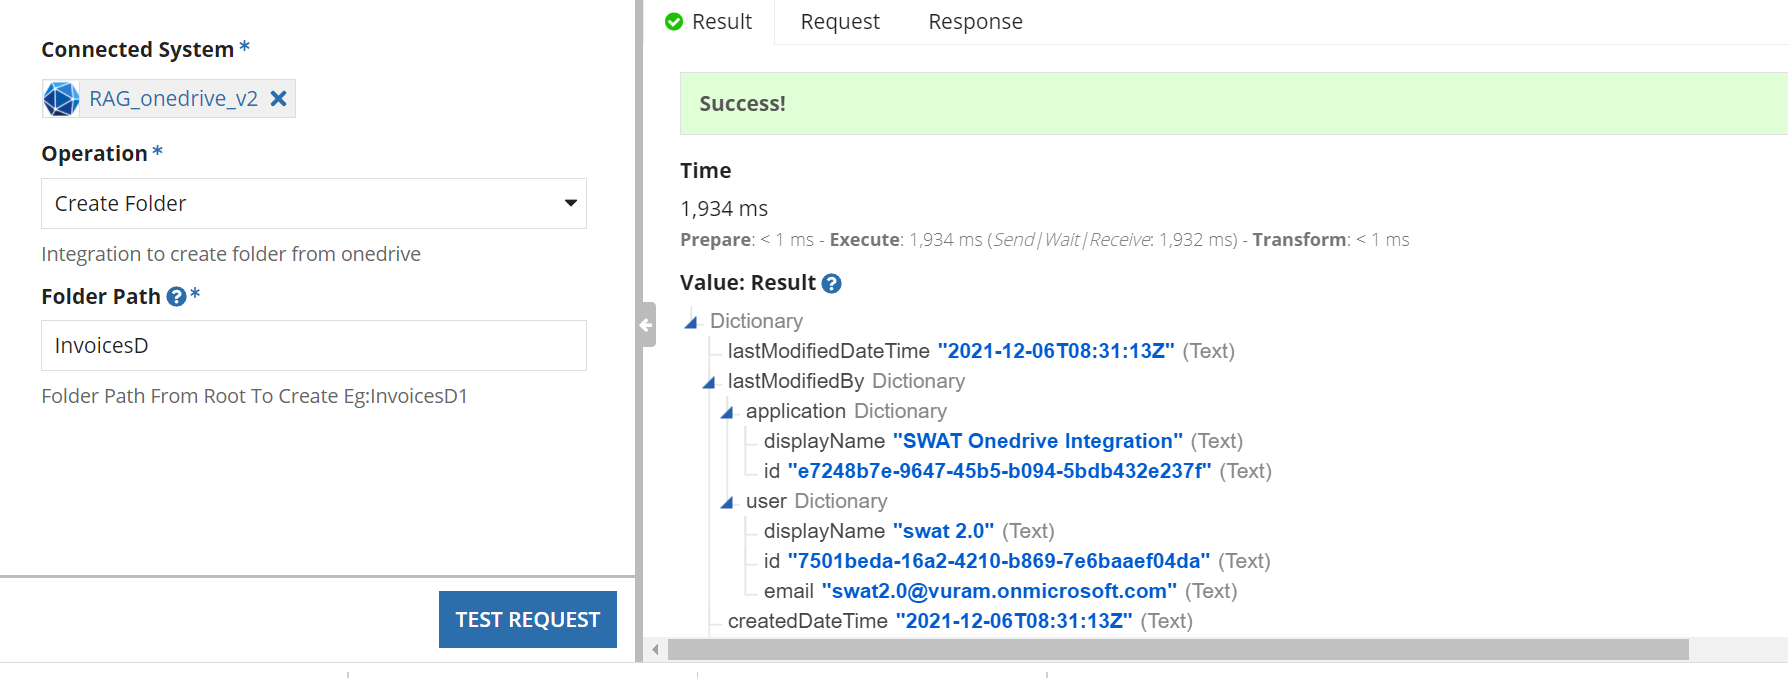Viewport: 1788px width, 678px height.
Task: Collapse the user Dictionary node
Action: [727, 502]
